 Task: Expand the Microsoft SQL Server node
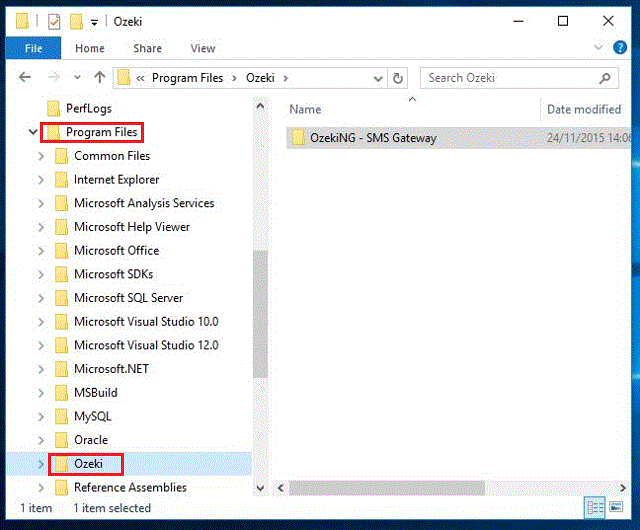tap(41, 298)
